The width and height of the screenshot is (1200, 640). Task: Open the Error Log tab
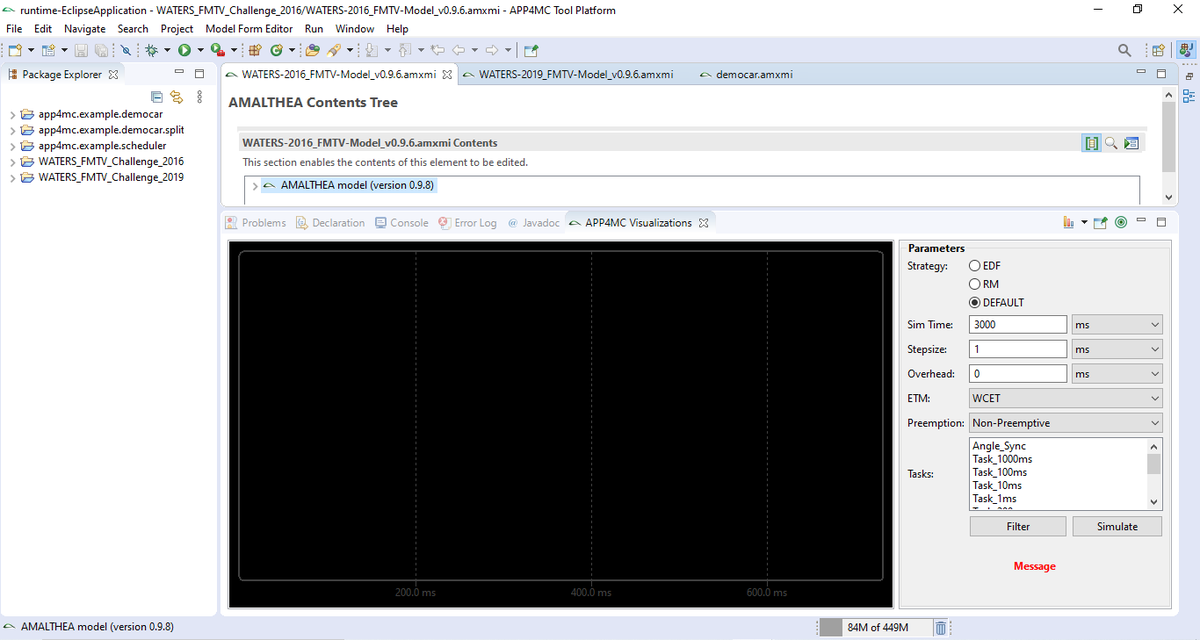(x=467, y=222)
